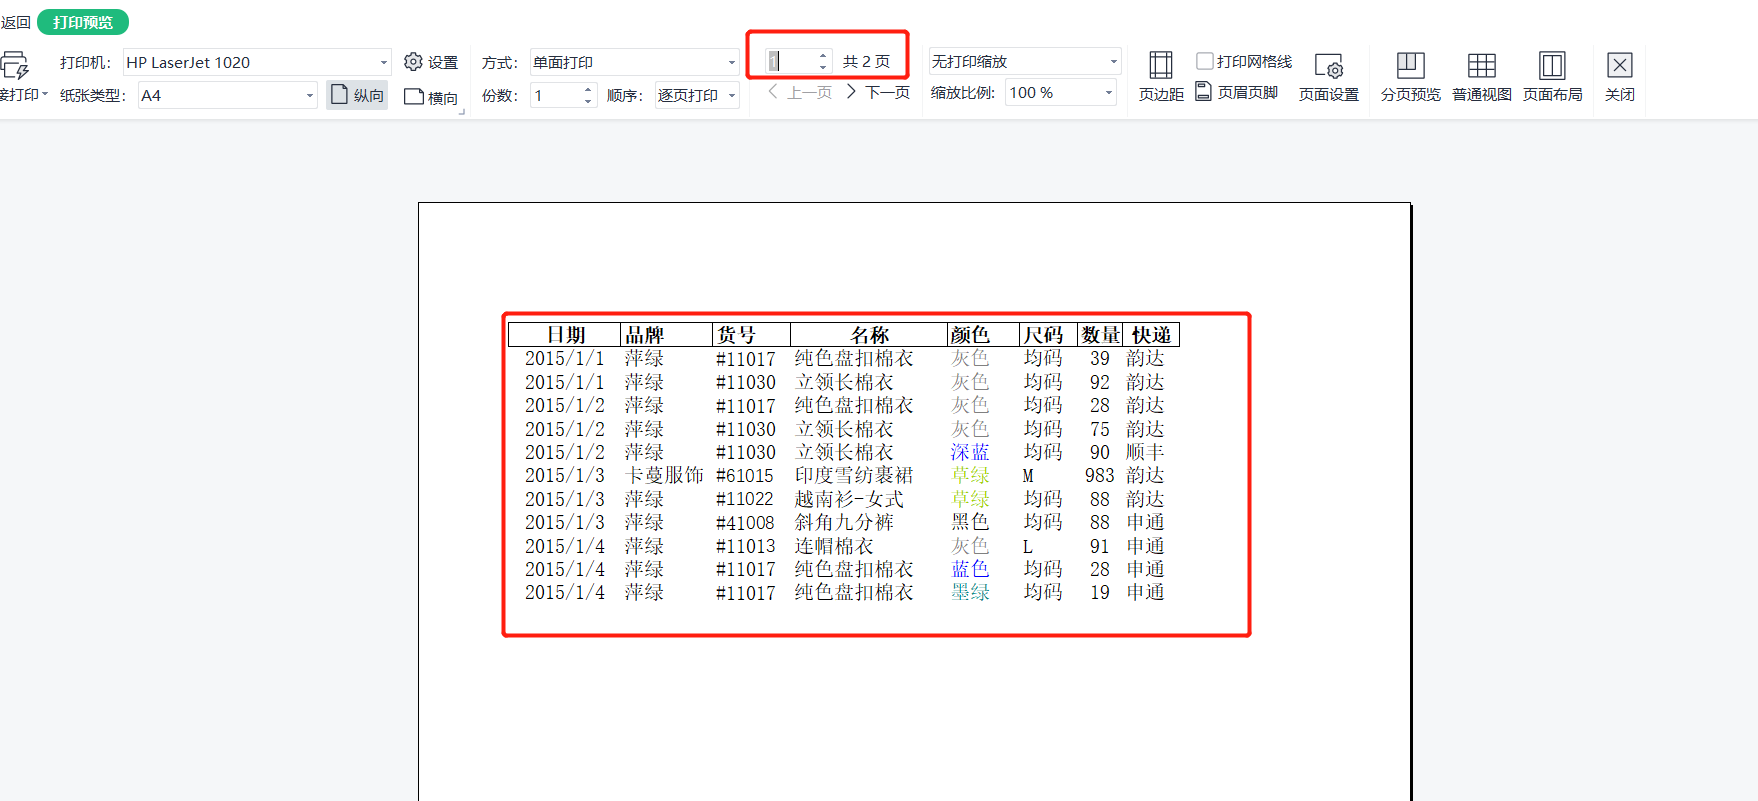Screen dimensions: 1758x801
Task: Click the copies 份数 input field
Action: (x=555, y=95)
